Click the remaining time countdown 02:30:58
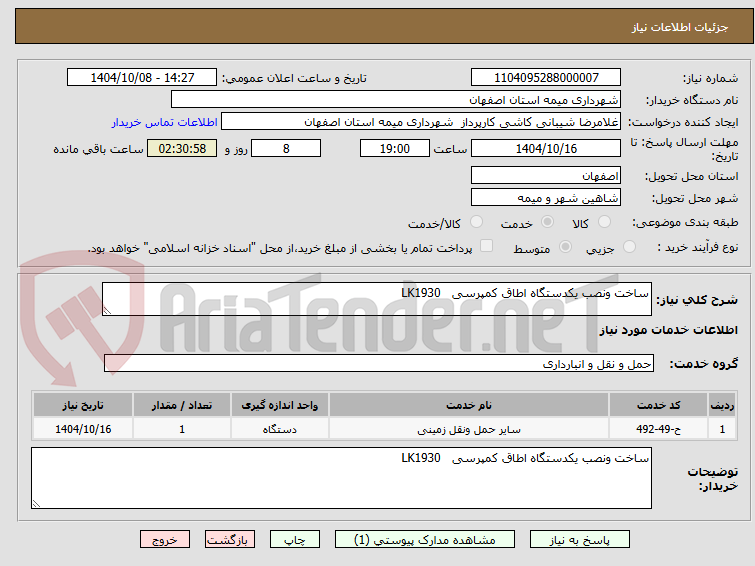This screenshot has height=566, width=755. coord(182,148)
